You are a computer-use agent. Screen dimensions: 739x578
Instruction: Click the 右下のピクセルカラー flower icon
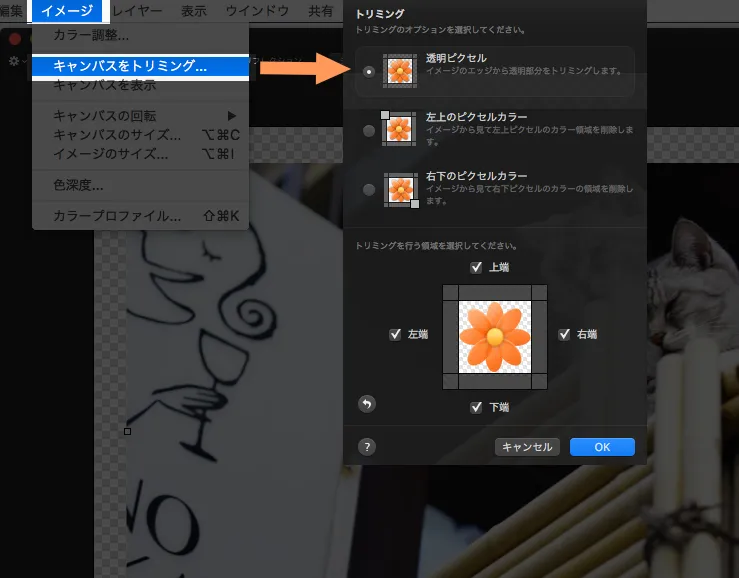(401, 190)
